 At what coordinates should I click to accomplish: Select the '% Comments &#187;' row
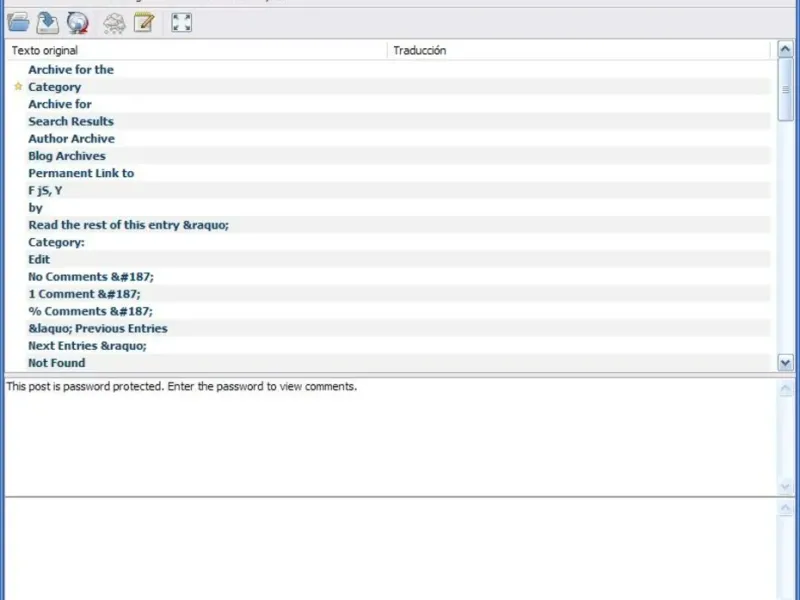(x=388, y=311)
